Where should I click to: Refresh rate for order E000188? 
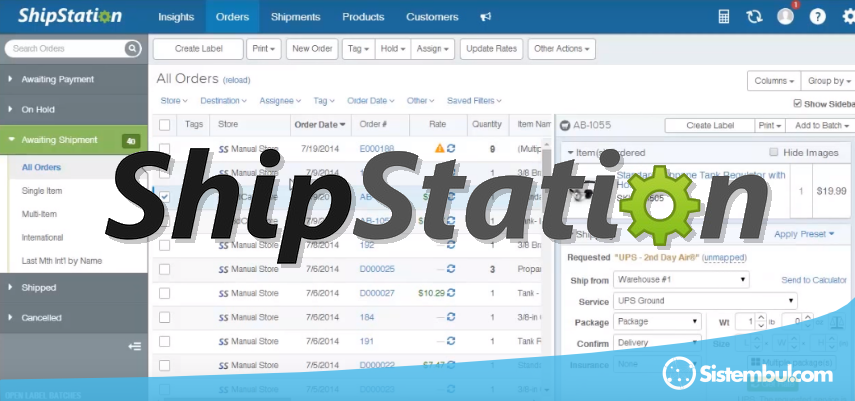[451, 148]
